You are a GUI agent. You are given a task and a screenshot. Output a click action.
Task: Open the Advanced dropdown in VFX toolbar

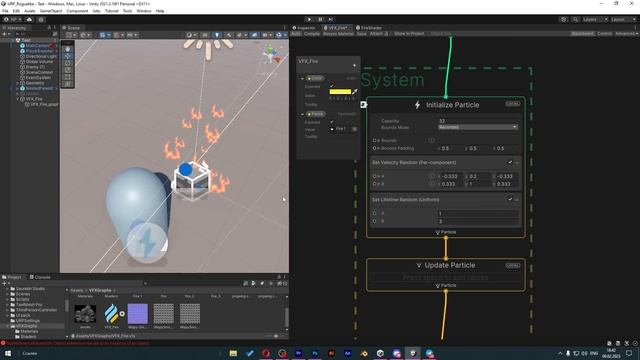[x=626, y=33]
